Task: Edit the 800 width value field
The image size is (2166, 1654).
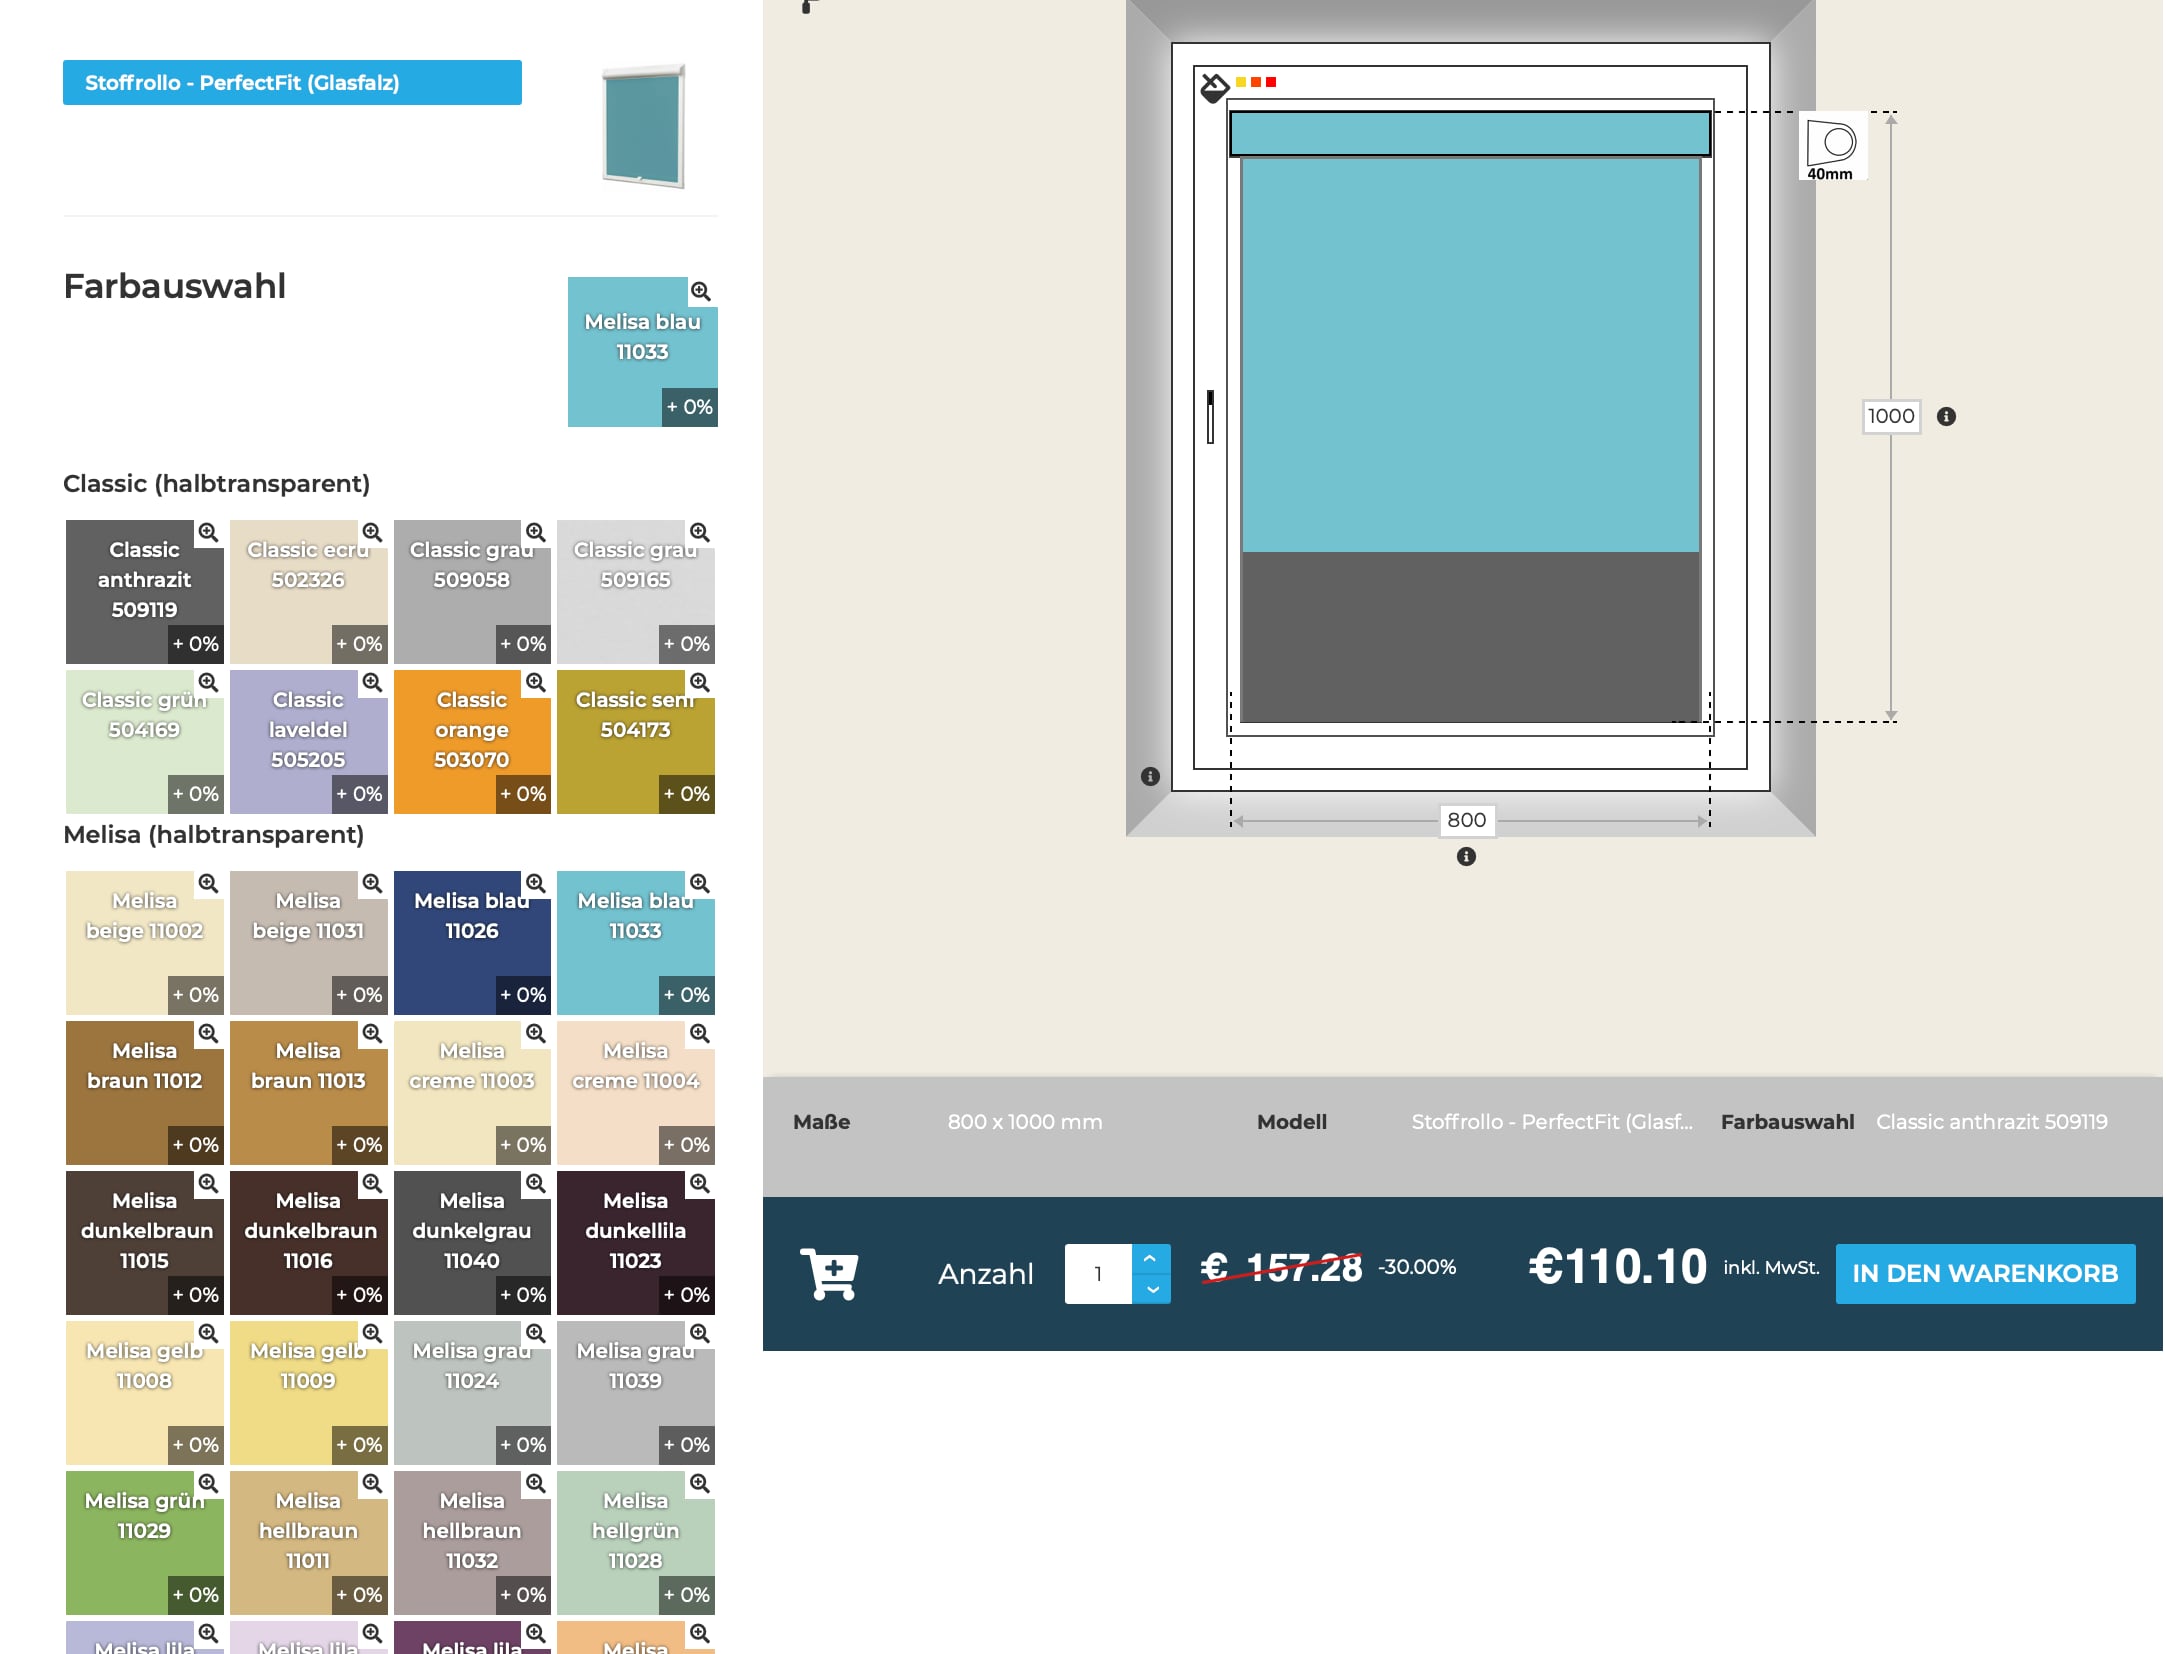Action: tap(1467, 820)
